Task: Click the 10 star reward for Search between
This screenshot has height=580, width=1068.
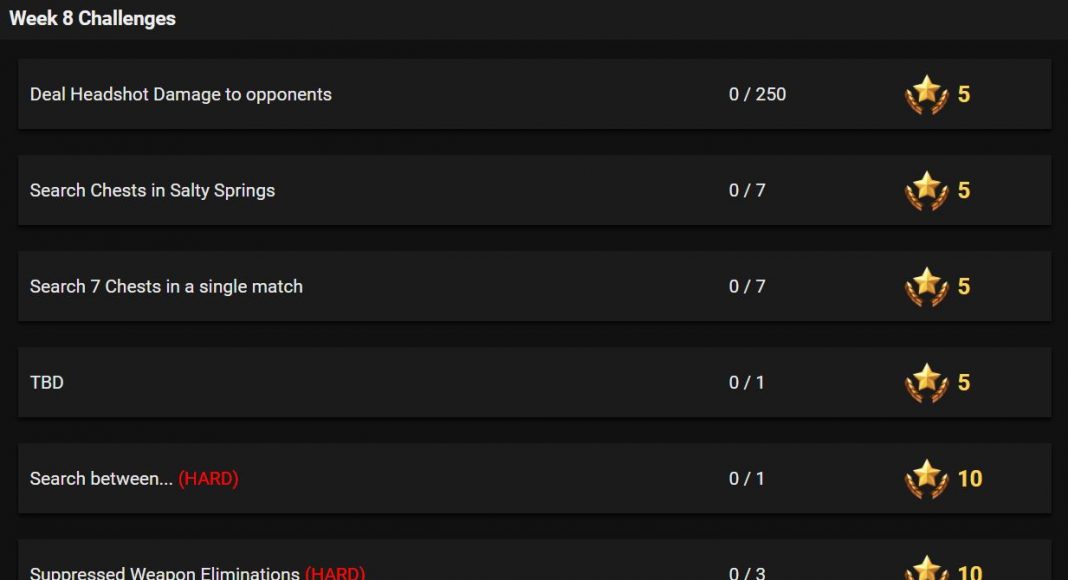Action: point(970,479)
